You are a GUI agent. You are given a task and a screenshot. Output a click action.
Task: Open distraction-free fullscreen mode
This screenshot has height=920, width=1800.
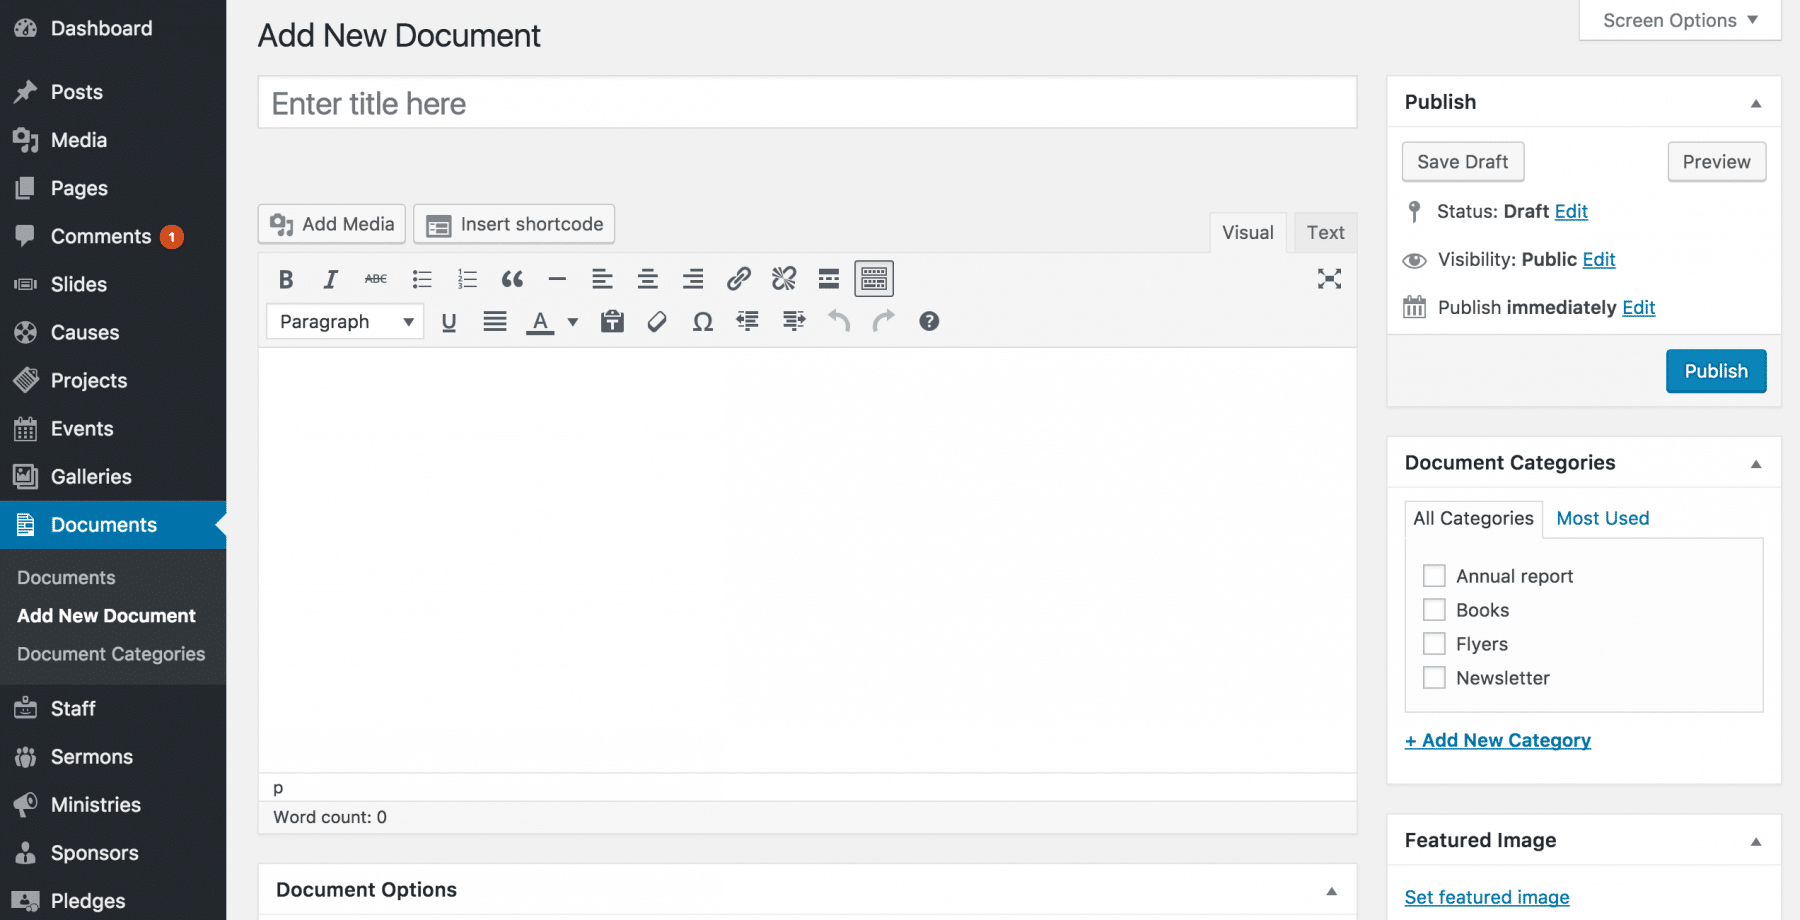[x=1329, y=279]
